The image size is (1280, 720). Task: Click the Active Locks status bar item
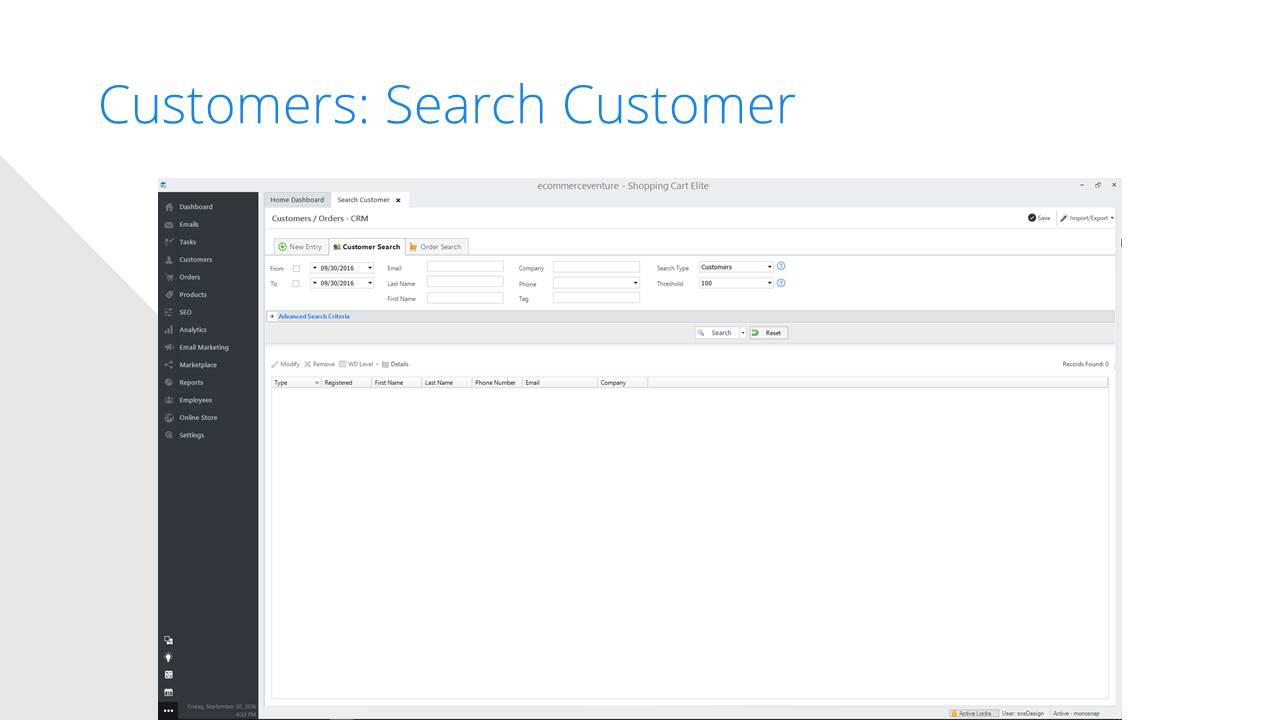tap(972, 713)
